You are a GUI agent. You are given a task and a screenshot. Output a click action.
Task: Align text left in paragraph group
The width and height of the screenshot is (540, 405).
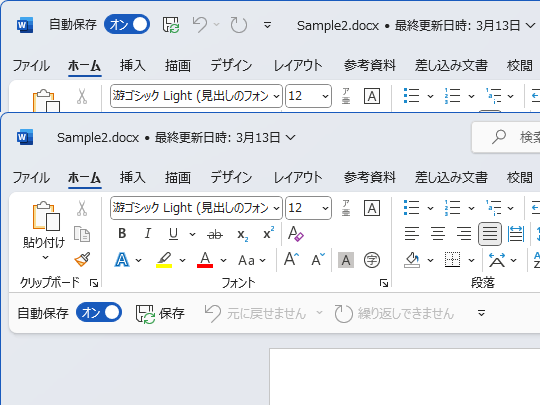[412, 234]
